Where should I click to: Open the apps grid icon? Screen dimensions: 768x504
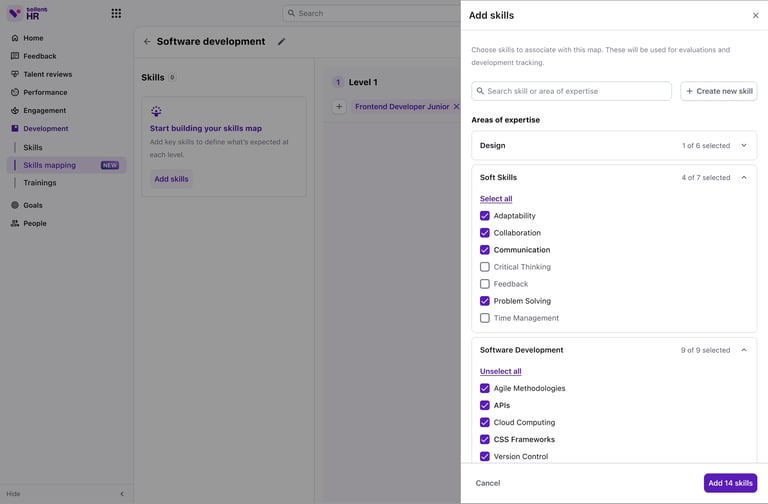tap(116, 13)
